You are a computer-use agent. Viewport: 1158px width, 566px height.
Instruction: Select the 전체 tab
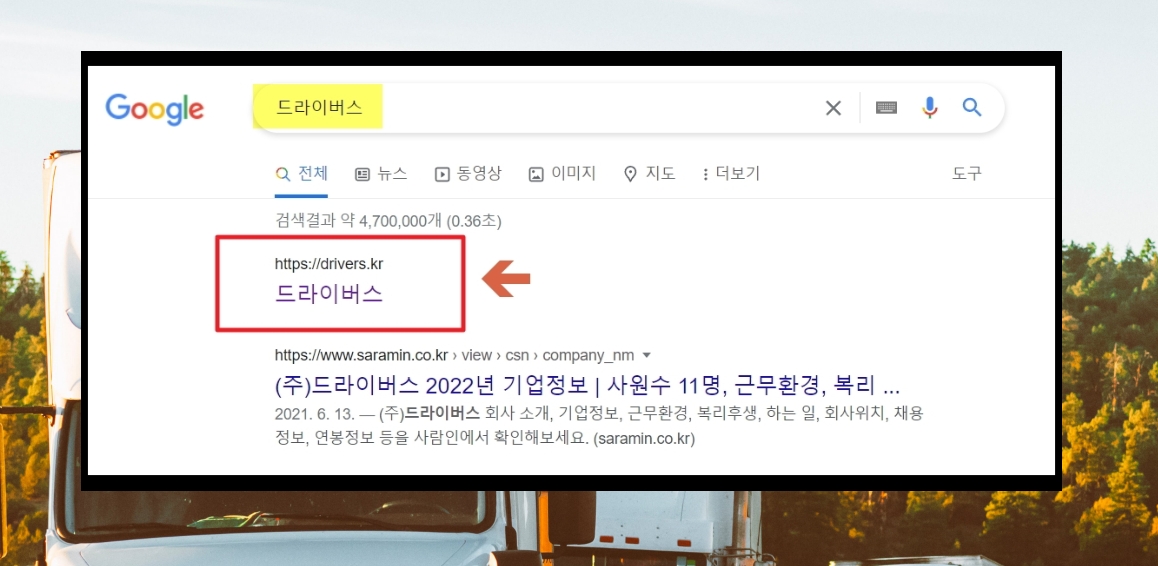click(x=301, y=174)
